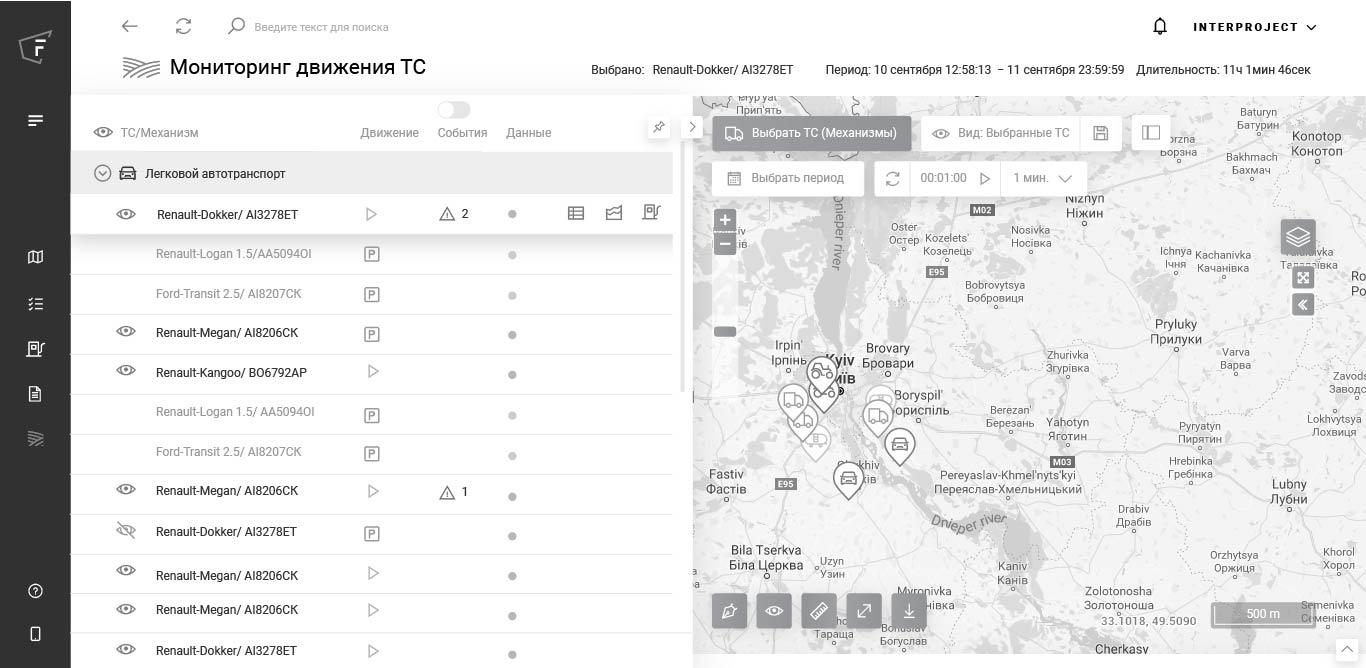Select the ruler measurement tool on map

[819, 611]
